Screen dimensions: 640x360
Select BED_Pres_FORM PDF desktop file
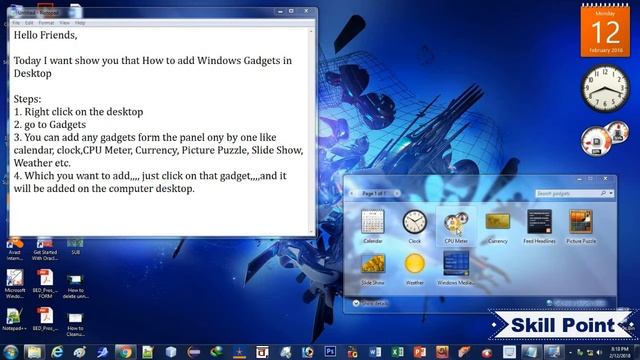click(x=45, y=284)
